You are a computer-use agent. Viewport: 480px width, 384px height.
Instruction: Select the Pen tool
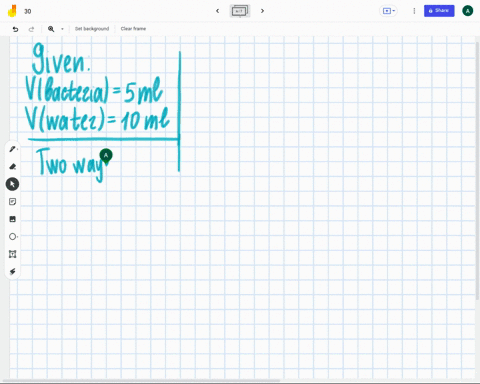[x=13, y=149]
